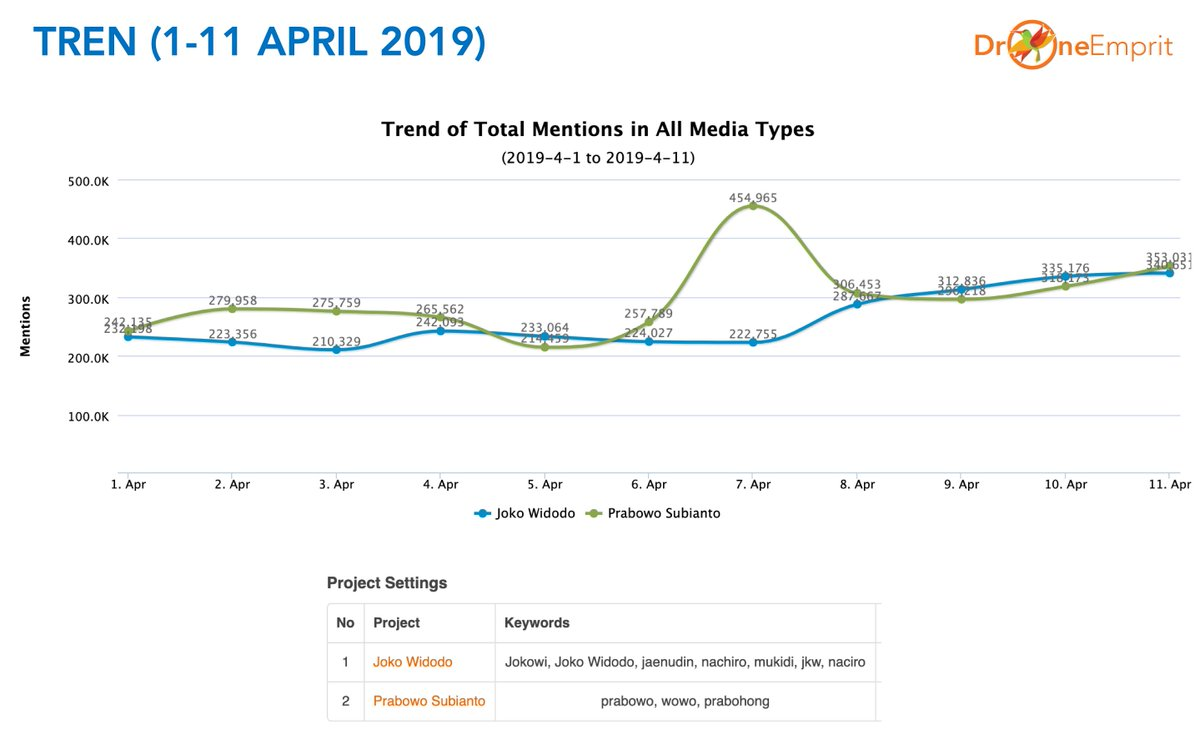Select the 210,329 data point on 3 Apr
Image resolution: width=1200 pixels, height=751 pixels.
(336, 349)
